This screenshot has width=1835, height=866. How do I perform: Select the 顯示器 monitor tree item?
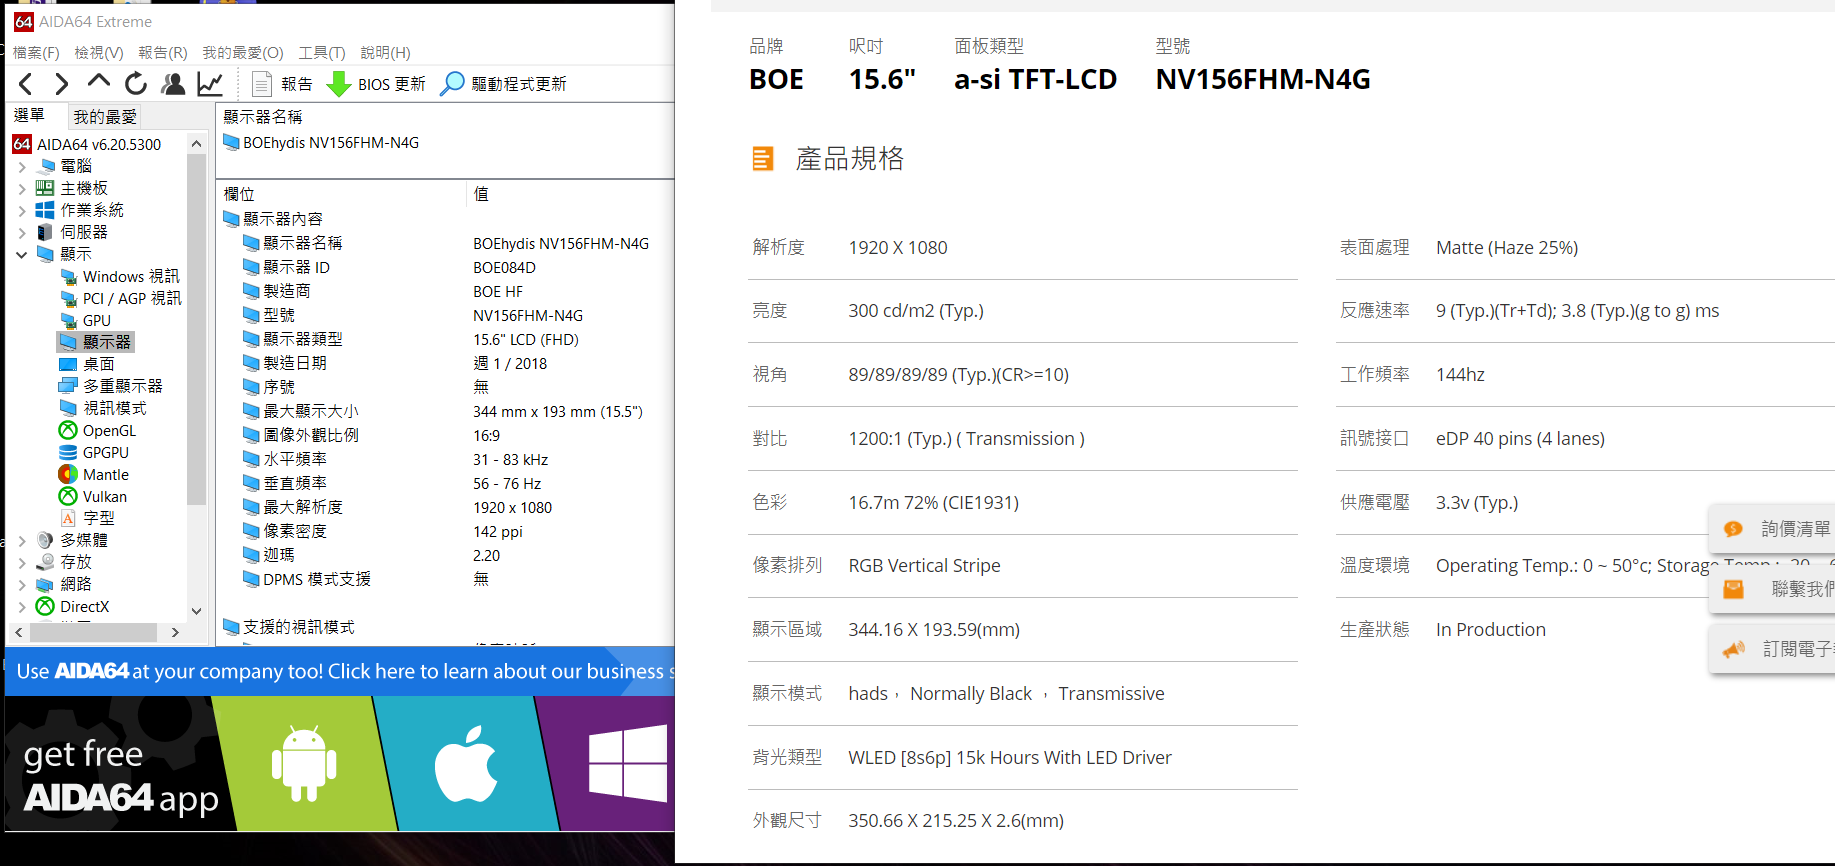(96, 342)
